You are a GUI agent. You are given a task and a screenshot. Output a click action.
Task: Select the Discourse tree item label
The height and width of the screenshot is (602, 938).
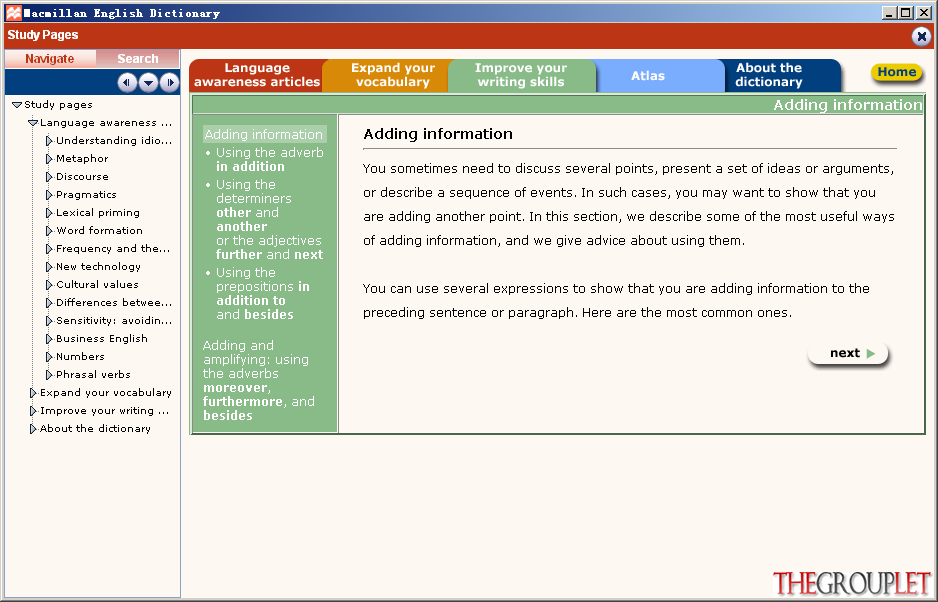pos(82,177)
